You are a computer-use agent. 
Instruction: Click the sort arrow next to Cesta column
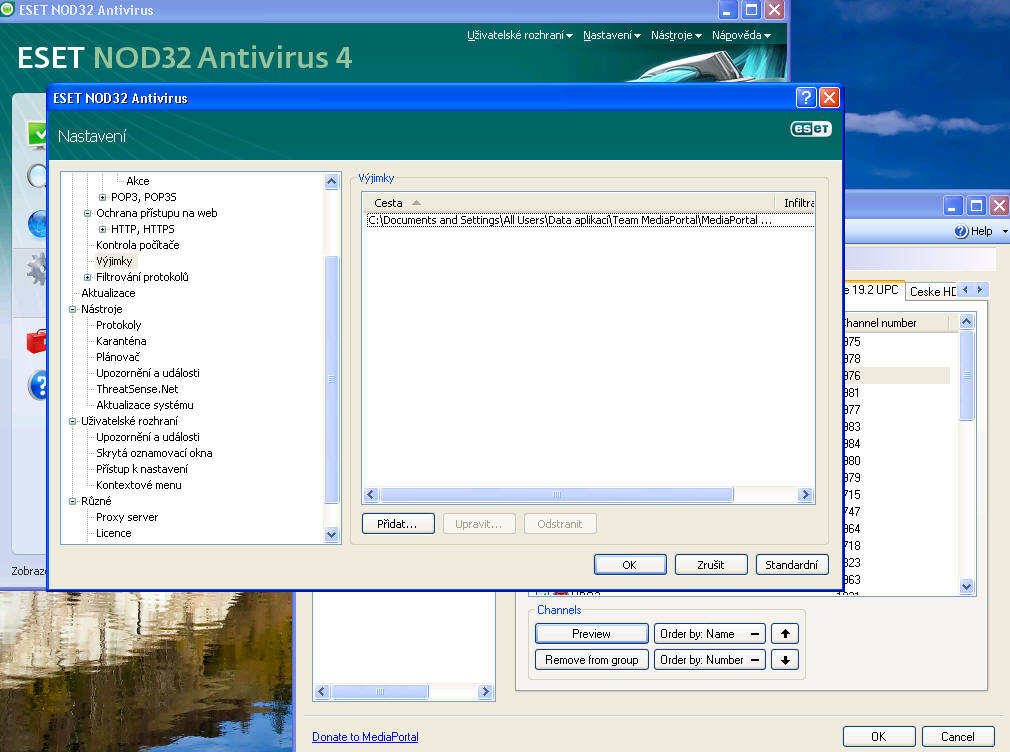[x=416, y=202]
